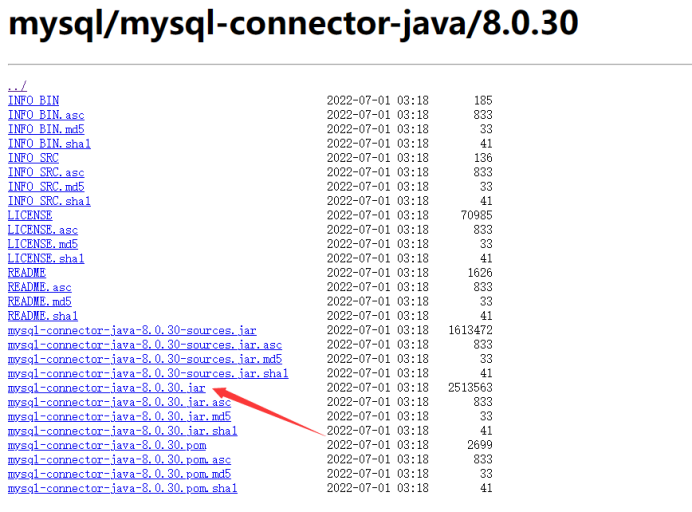Open the INFO_SRC.asc link
This screenshot has height=512, width=692.
46,173
